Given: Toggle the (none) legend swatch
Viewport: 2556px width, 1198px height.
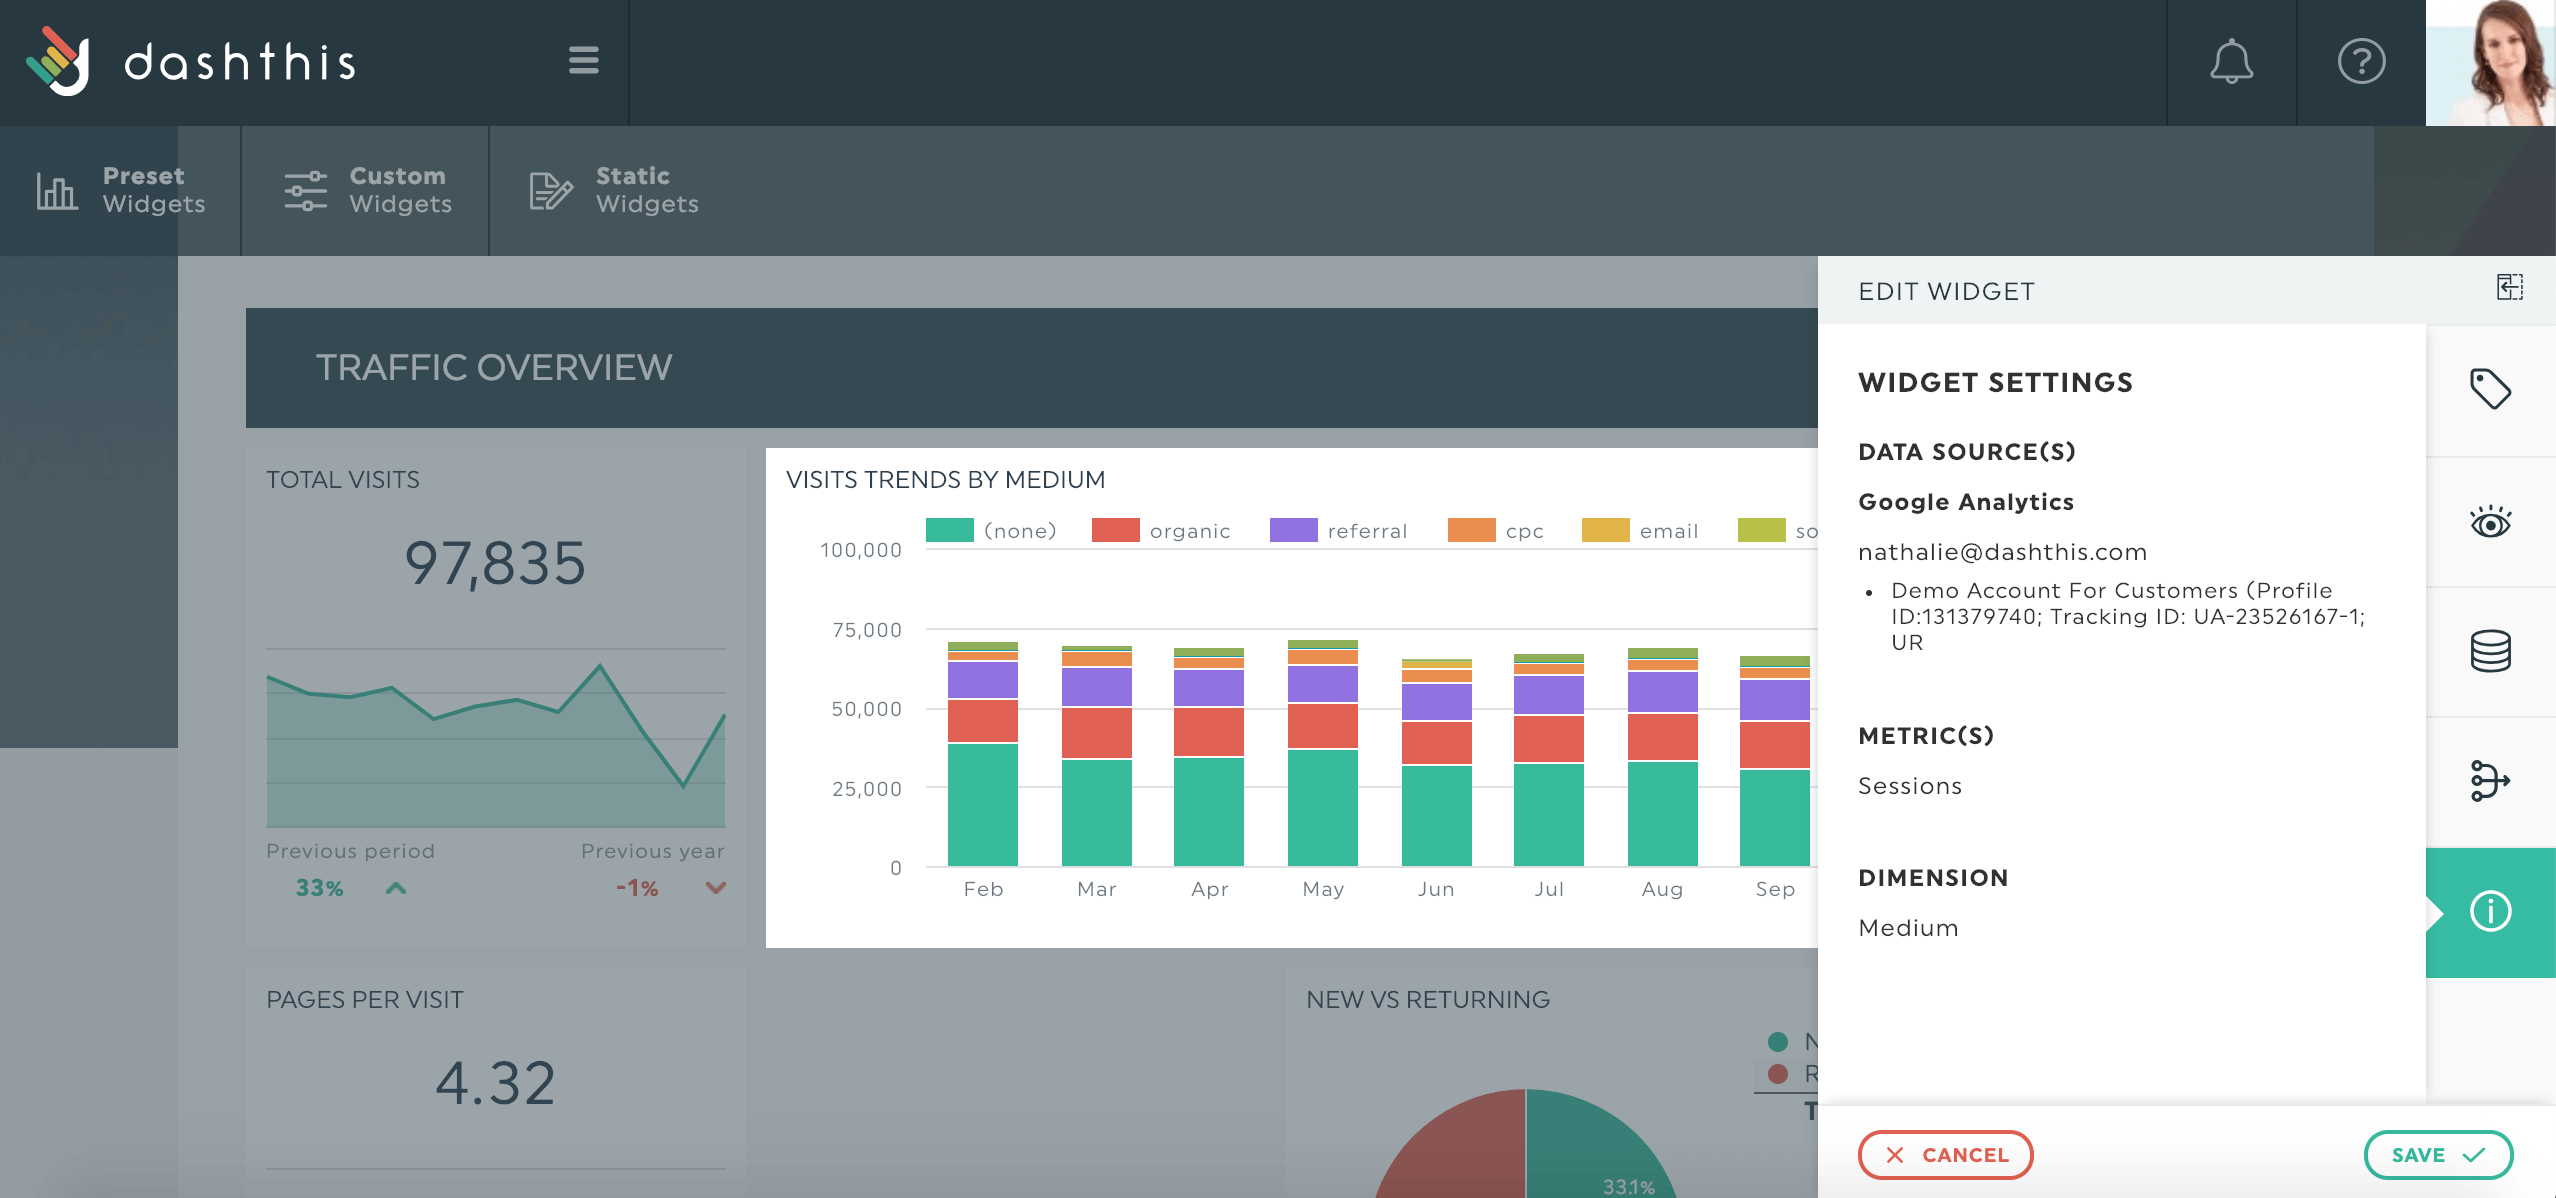Looking at the screenshot, I should (949, 530).
